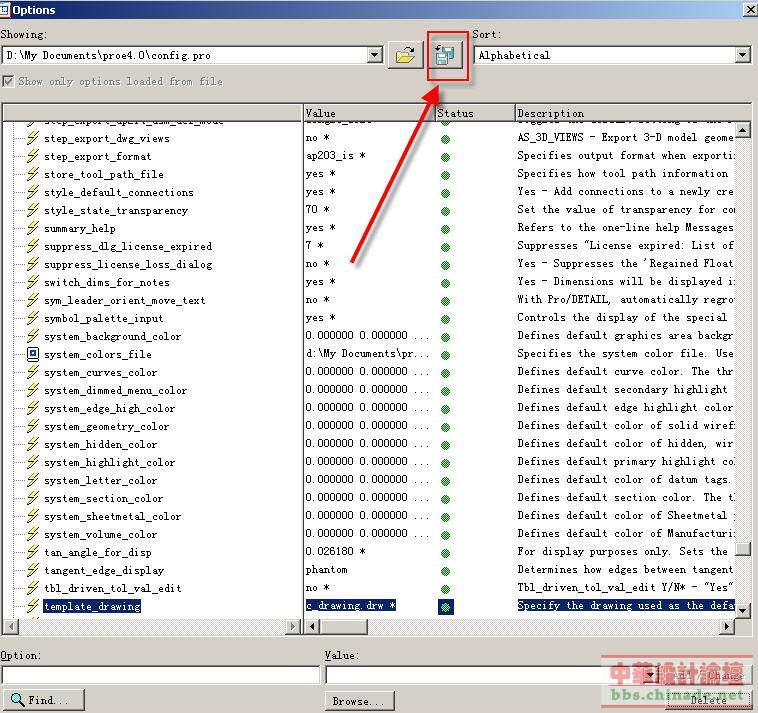
Task: Click the vertical scrollbar down arrow
Action: click(x=743, y=610)
